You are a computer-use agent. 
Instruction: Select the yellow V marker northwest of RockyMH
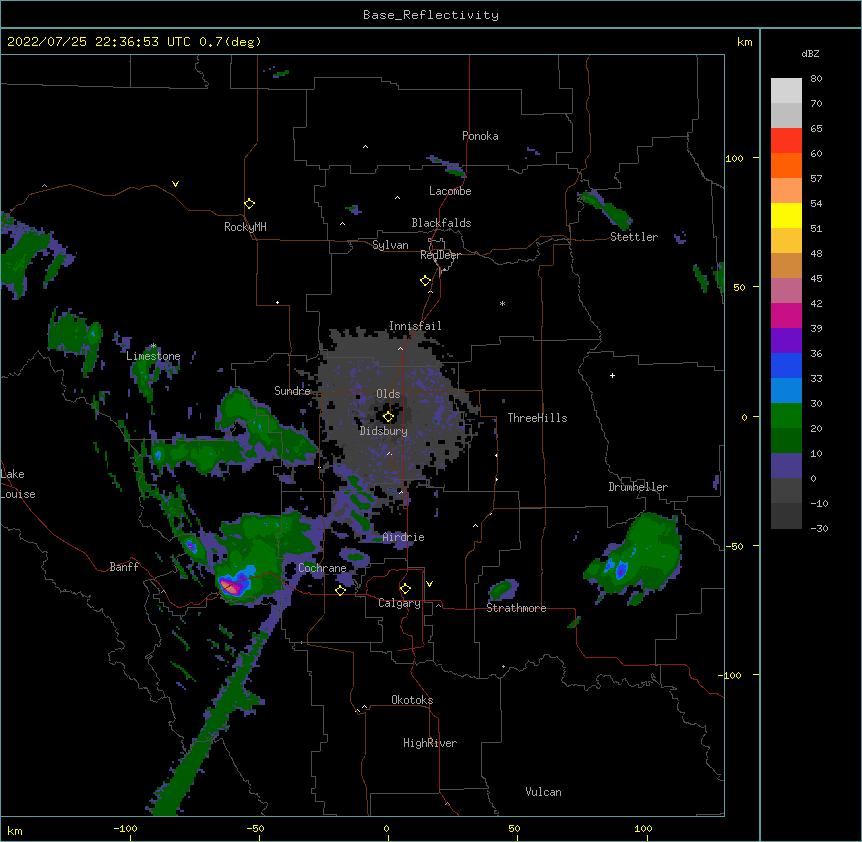click(x=175, y=184)
